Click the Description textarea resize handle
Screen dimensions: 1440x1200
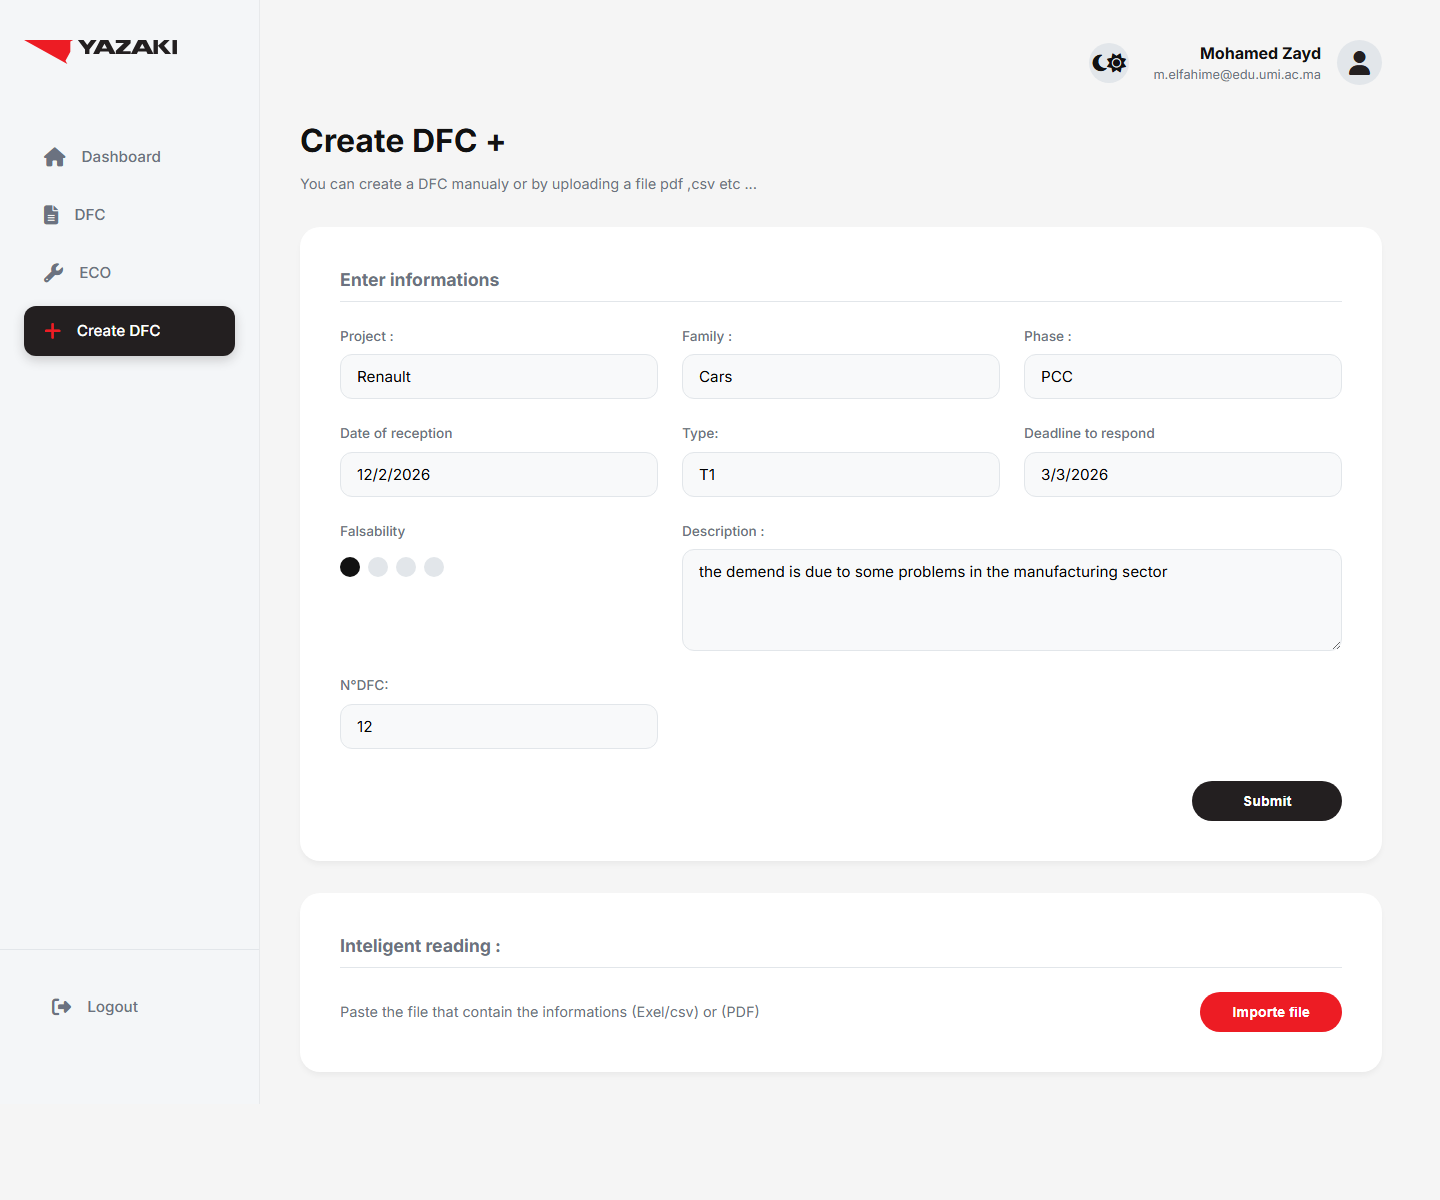[x=1335, y=644]
